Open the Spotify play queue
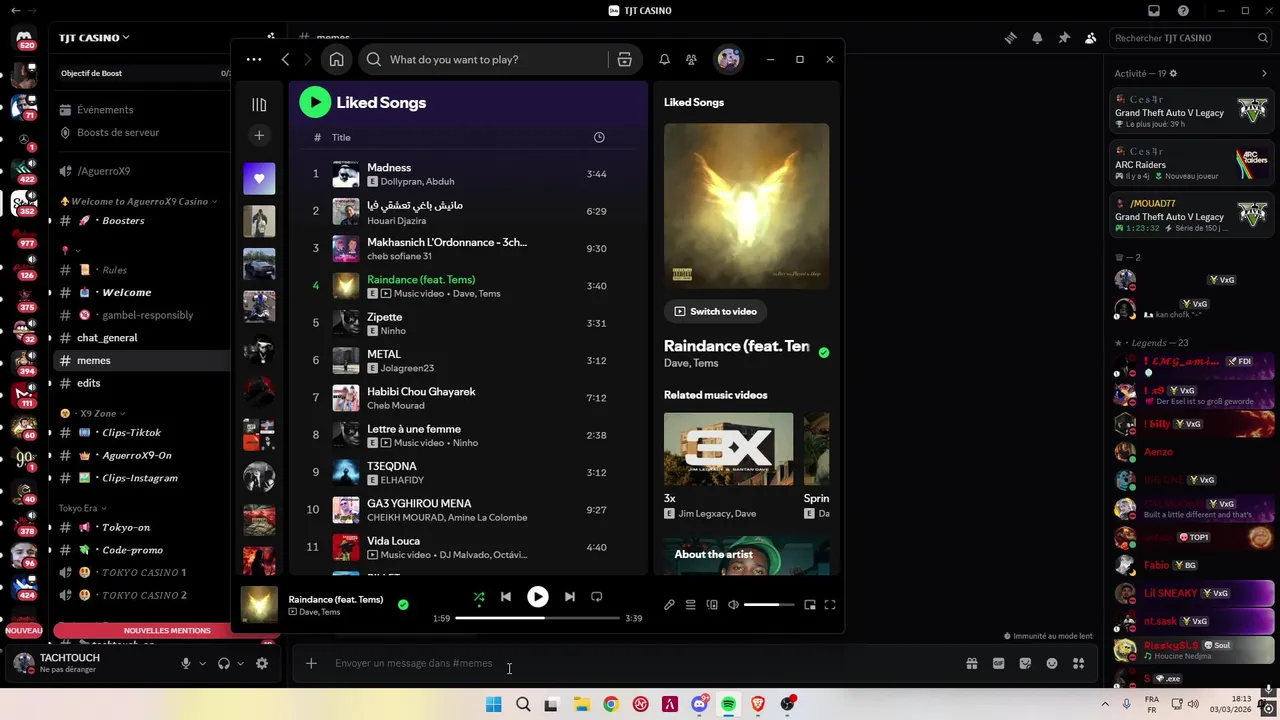 tap(690, 605)
